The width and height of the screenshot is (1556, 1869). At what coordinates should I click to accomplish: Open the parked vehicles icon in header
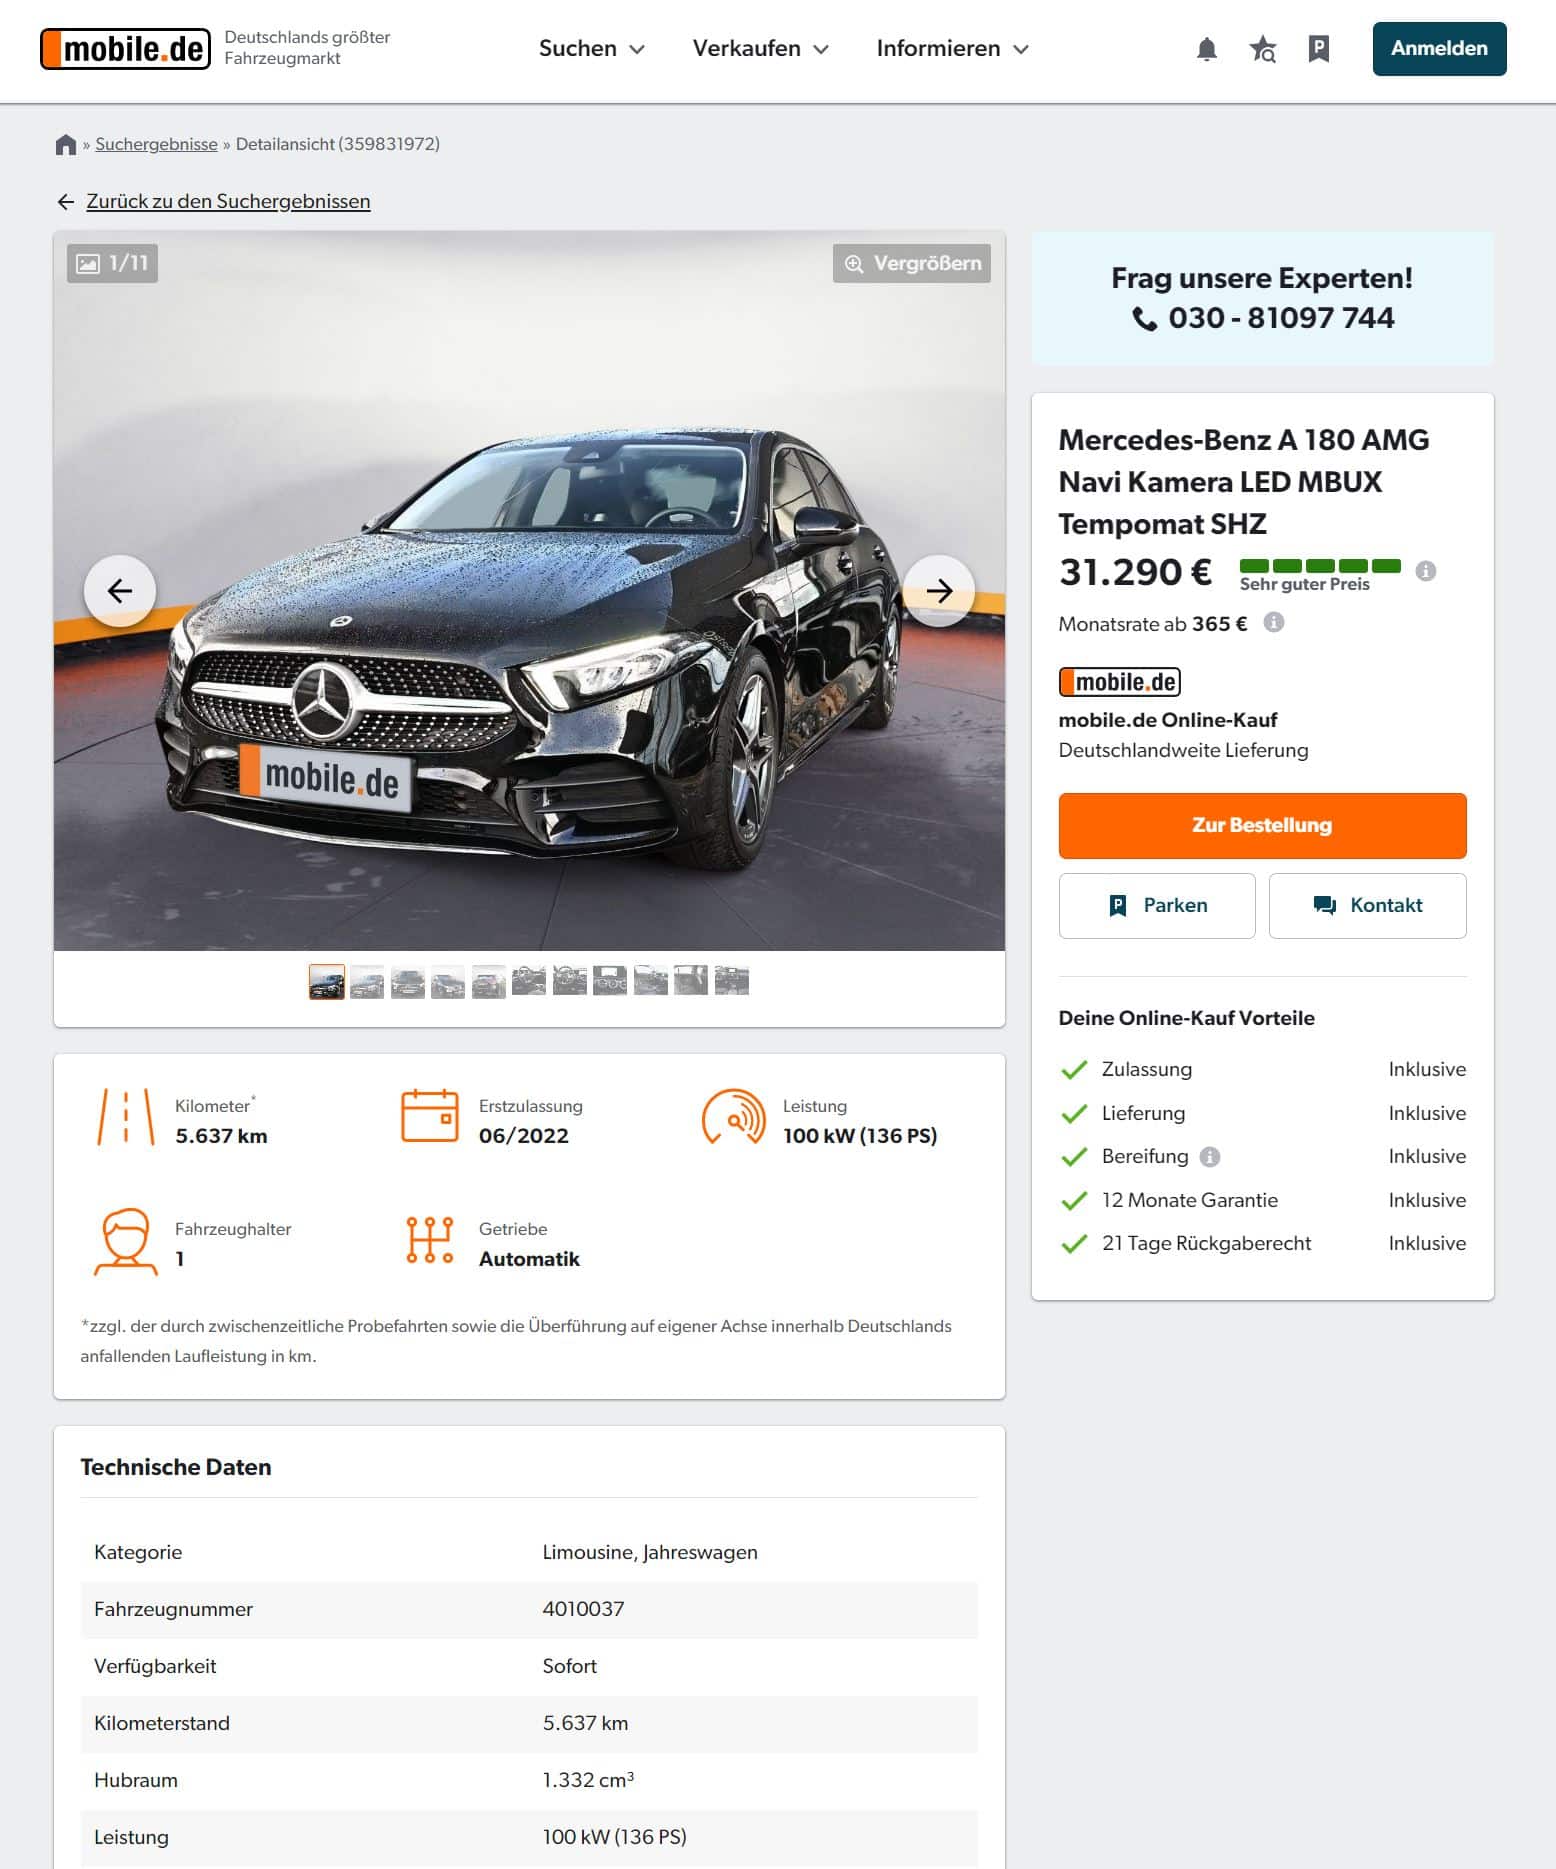point(1319,49)
